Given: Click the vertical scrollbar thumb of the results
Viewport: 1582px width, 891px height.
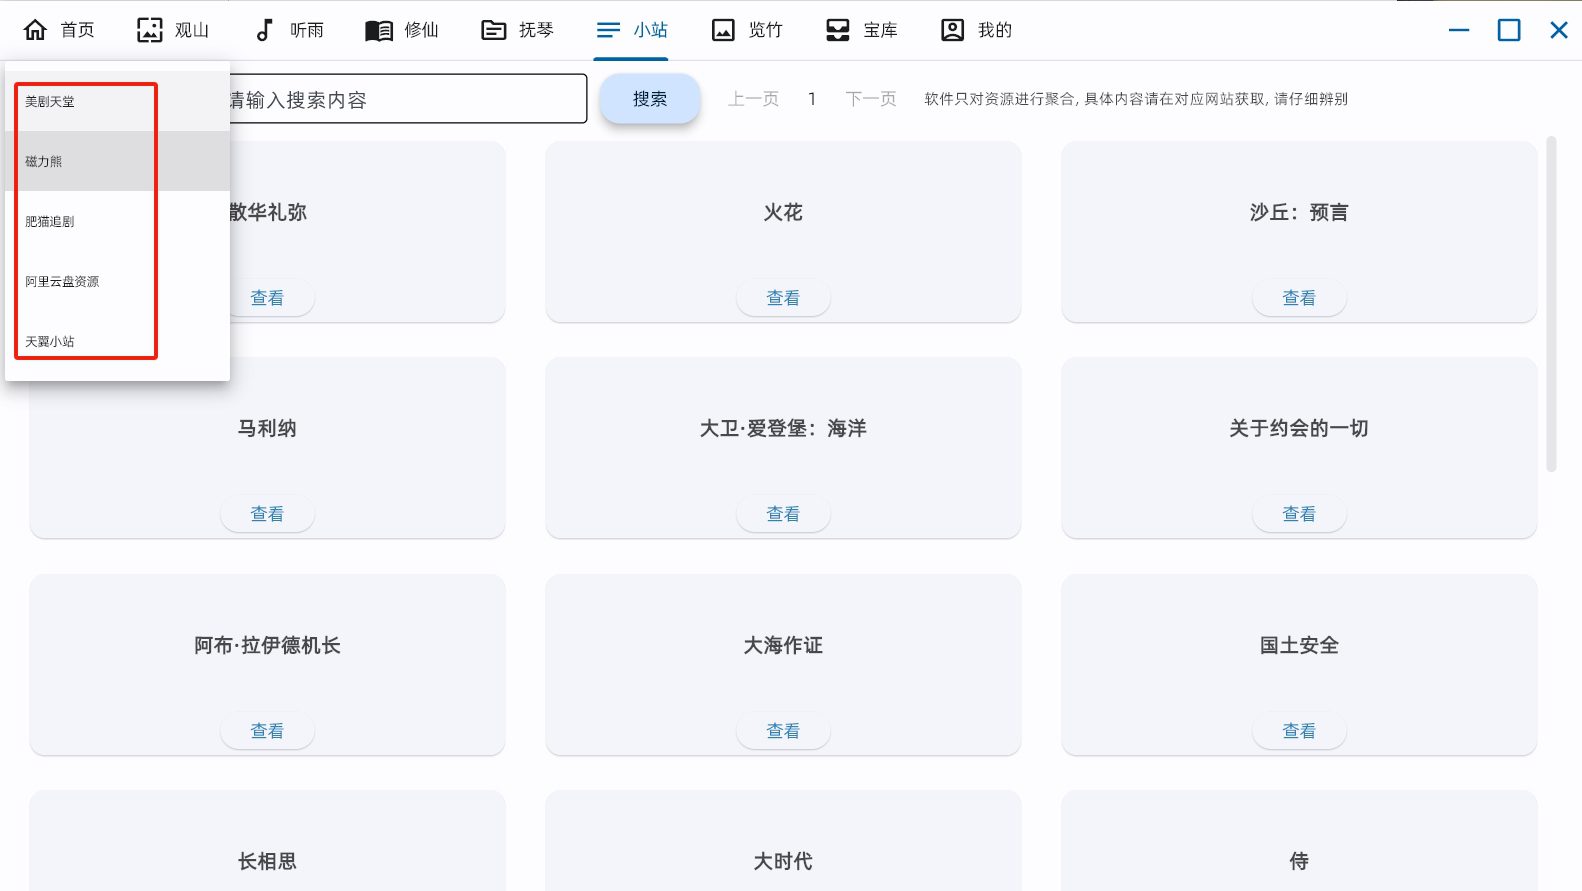Looking at the screenshot, I should tap(1552, 303).
